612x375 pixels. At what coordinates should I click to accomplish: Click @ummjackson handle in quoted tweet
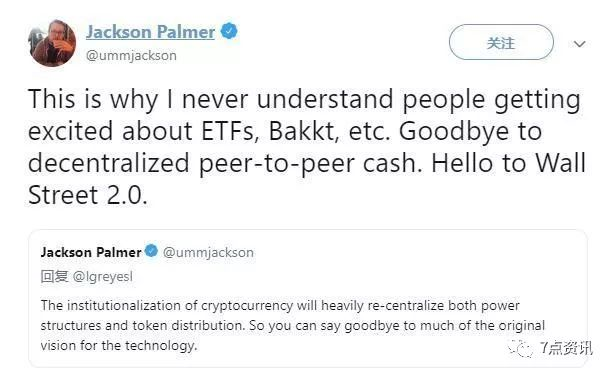(208, 252)
